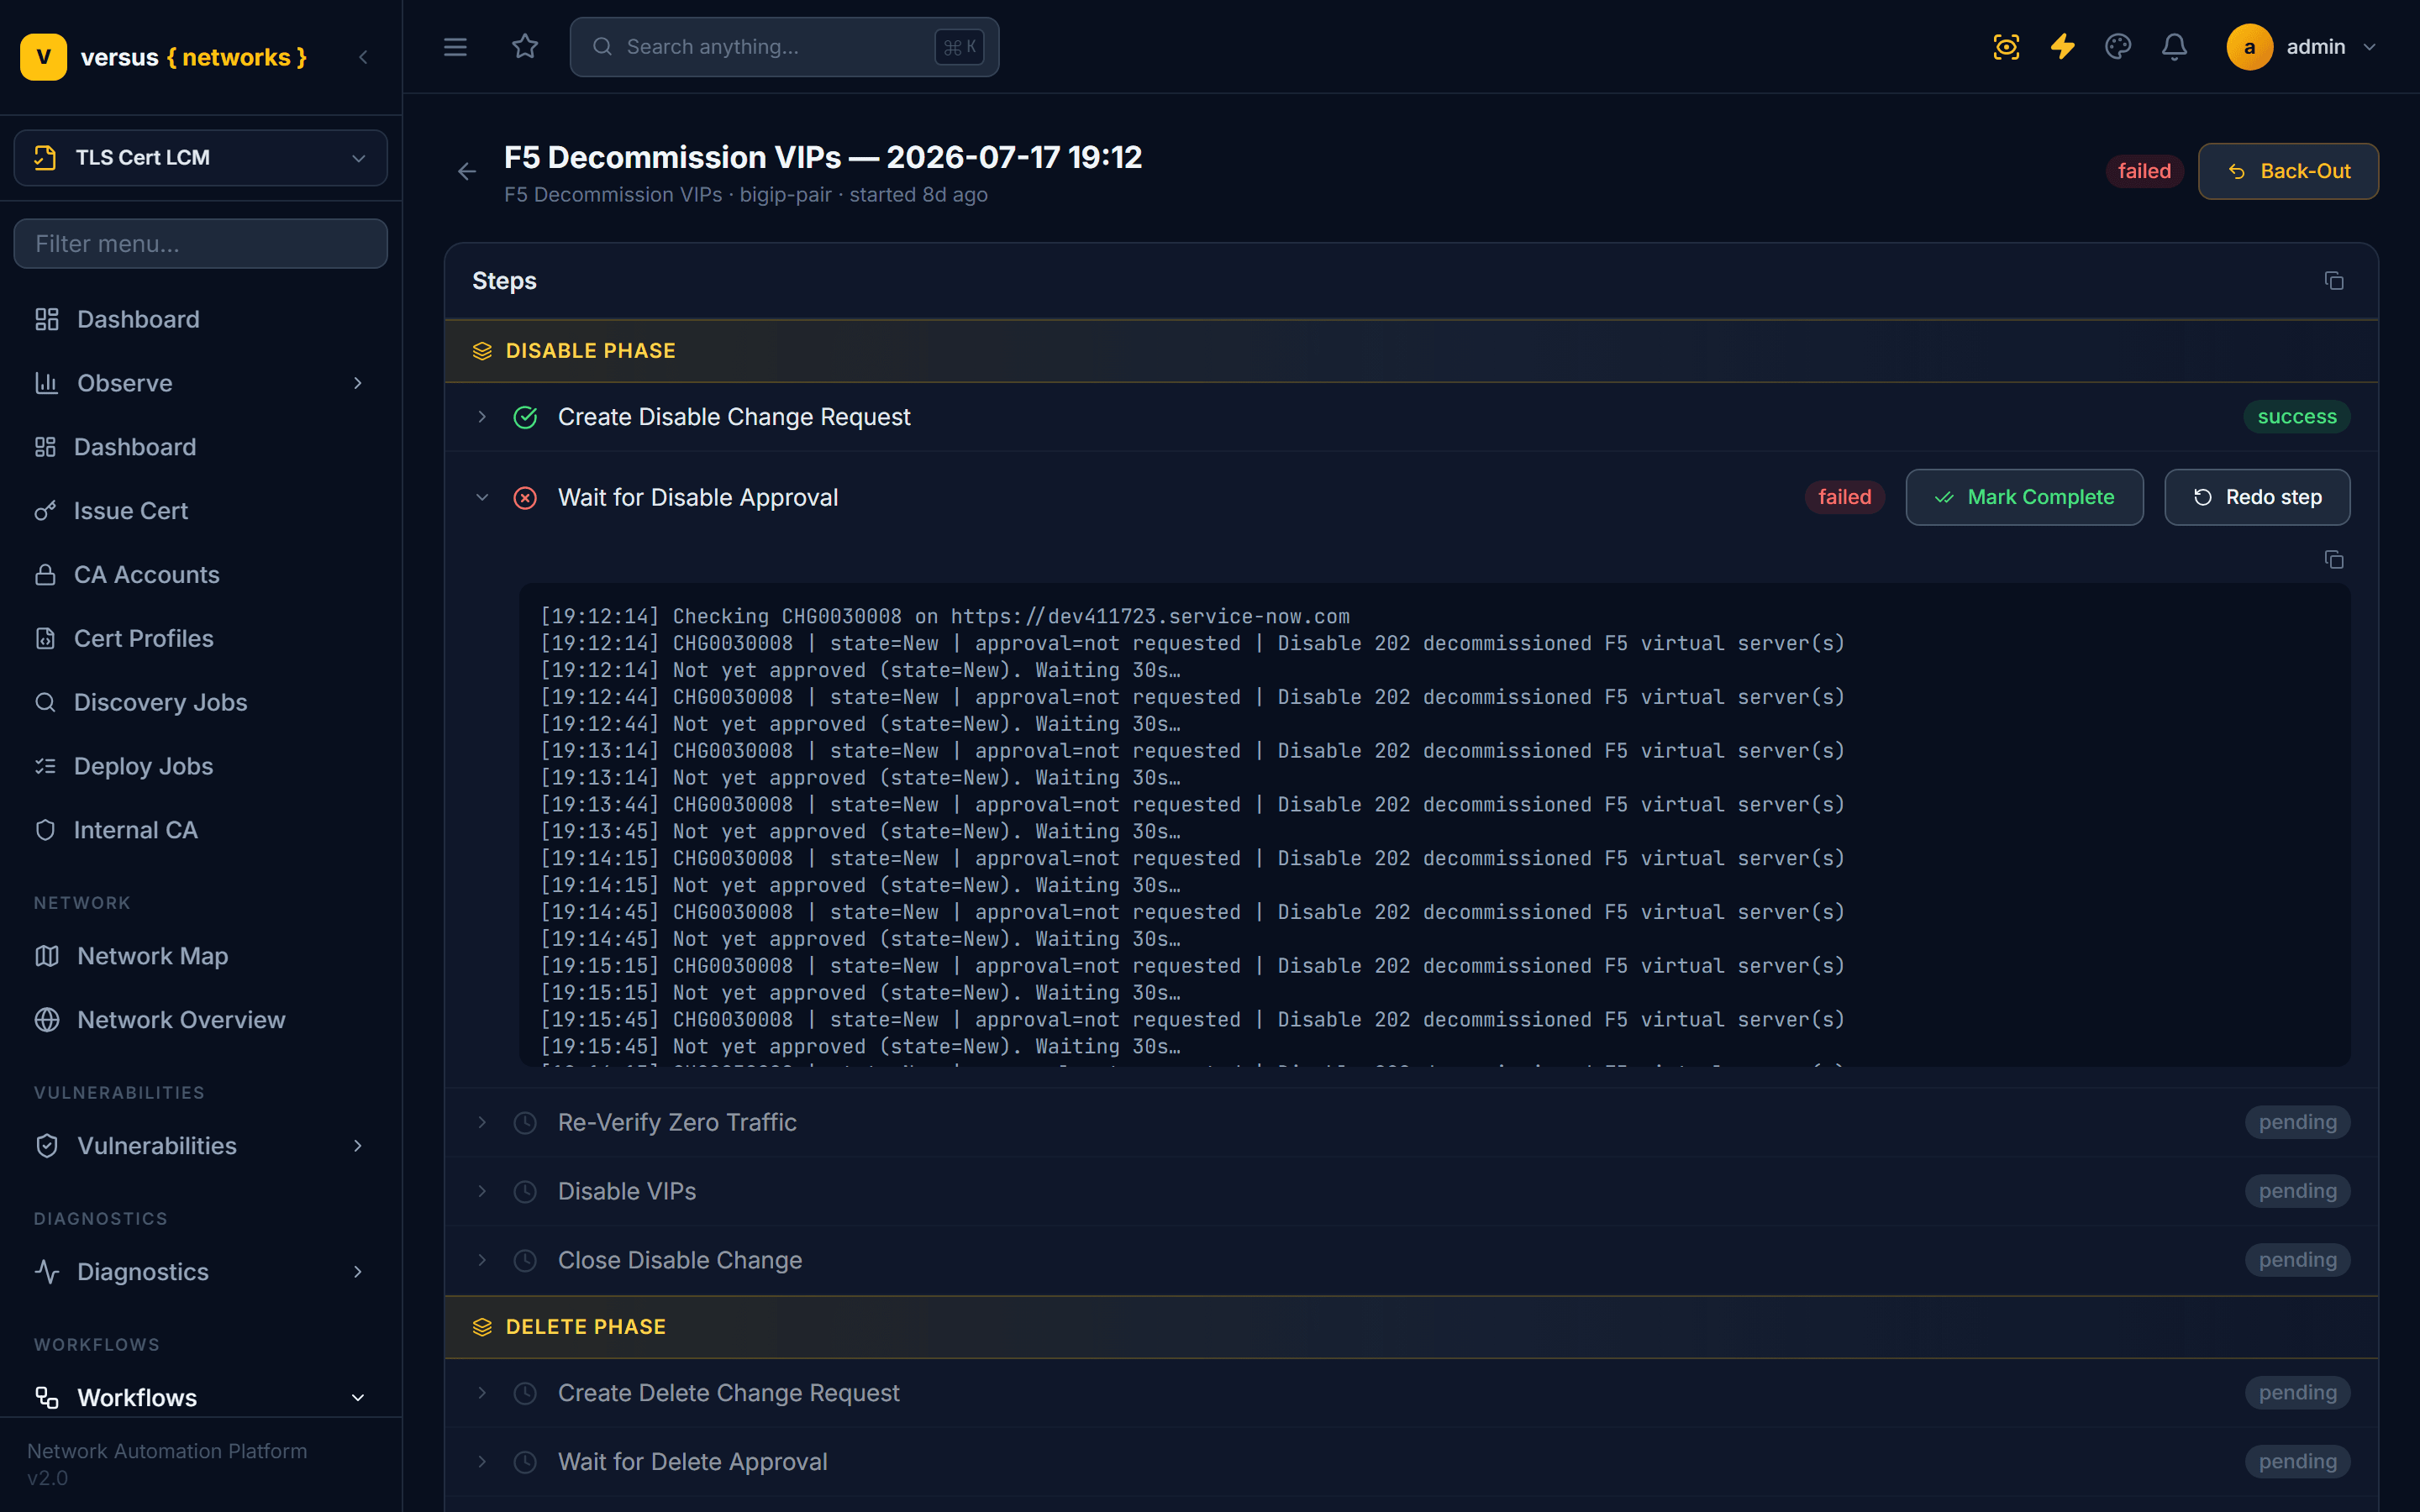
Task: Collapse the sidebar with the chevron icon
Action: [x=363, y=57]
